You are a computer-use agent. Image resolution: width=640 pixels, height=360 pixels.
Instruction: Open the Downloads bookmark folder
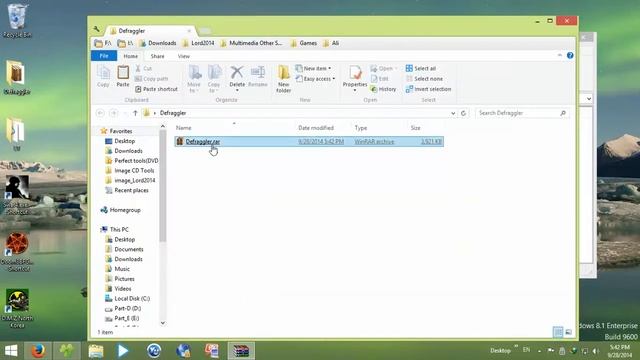(x=158, y=43)
